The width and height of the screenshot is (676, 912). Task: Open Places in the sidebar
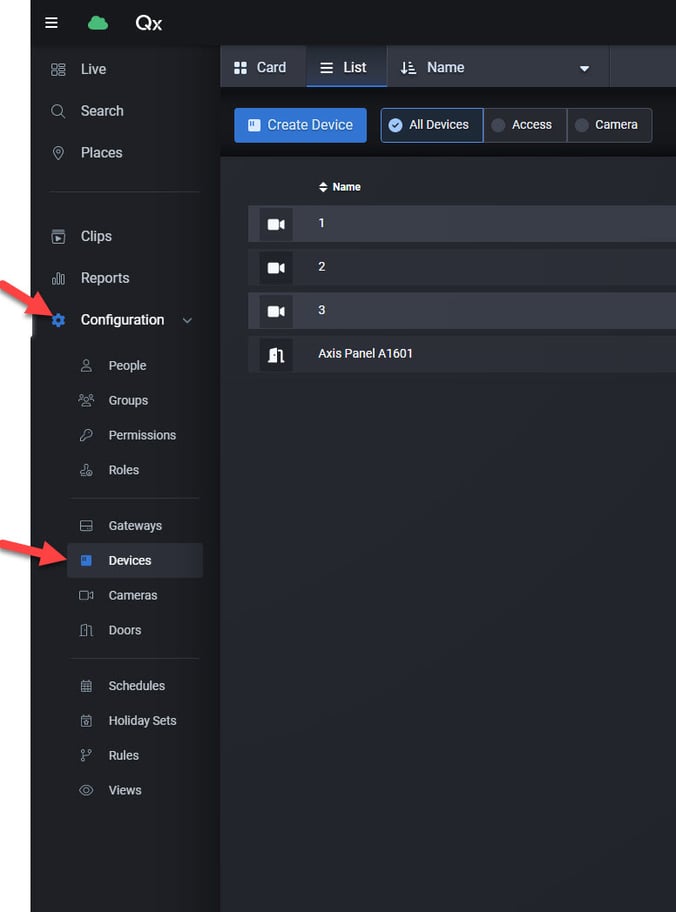click(101, 153)
